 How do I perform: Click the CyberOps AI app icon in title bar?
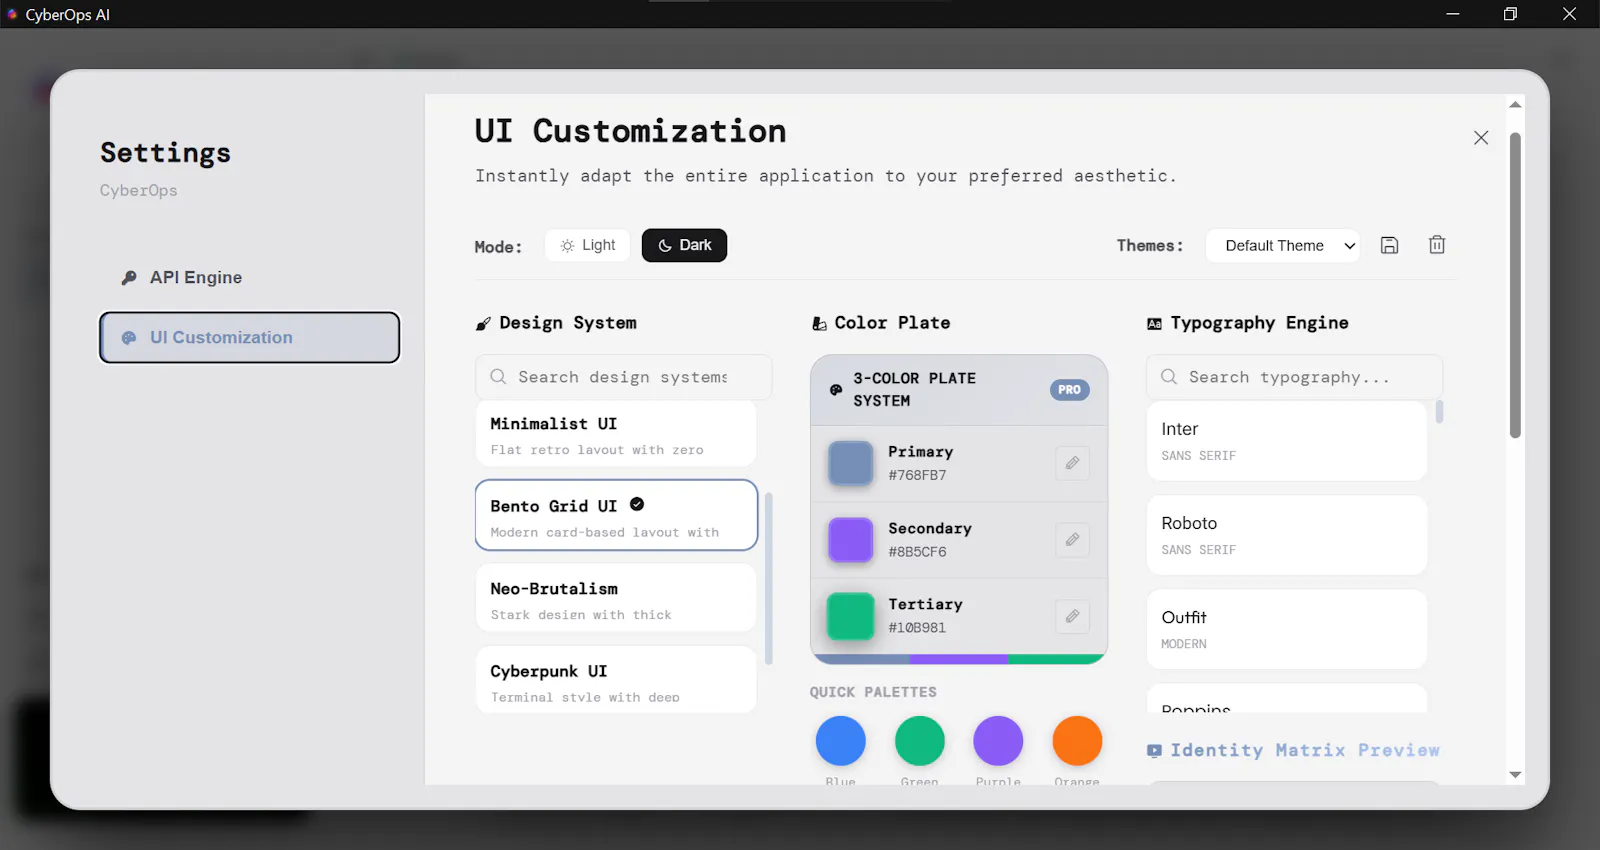coord(12,14)
